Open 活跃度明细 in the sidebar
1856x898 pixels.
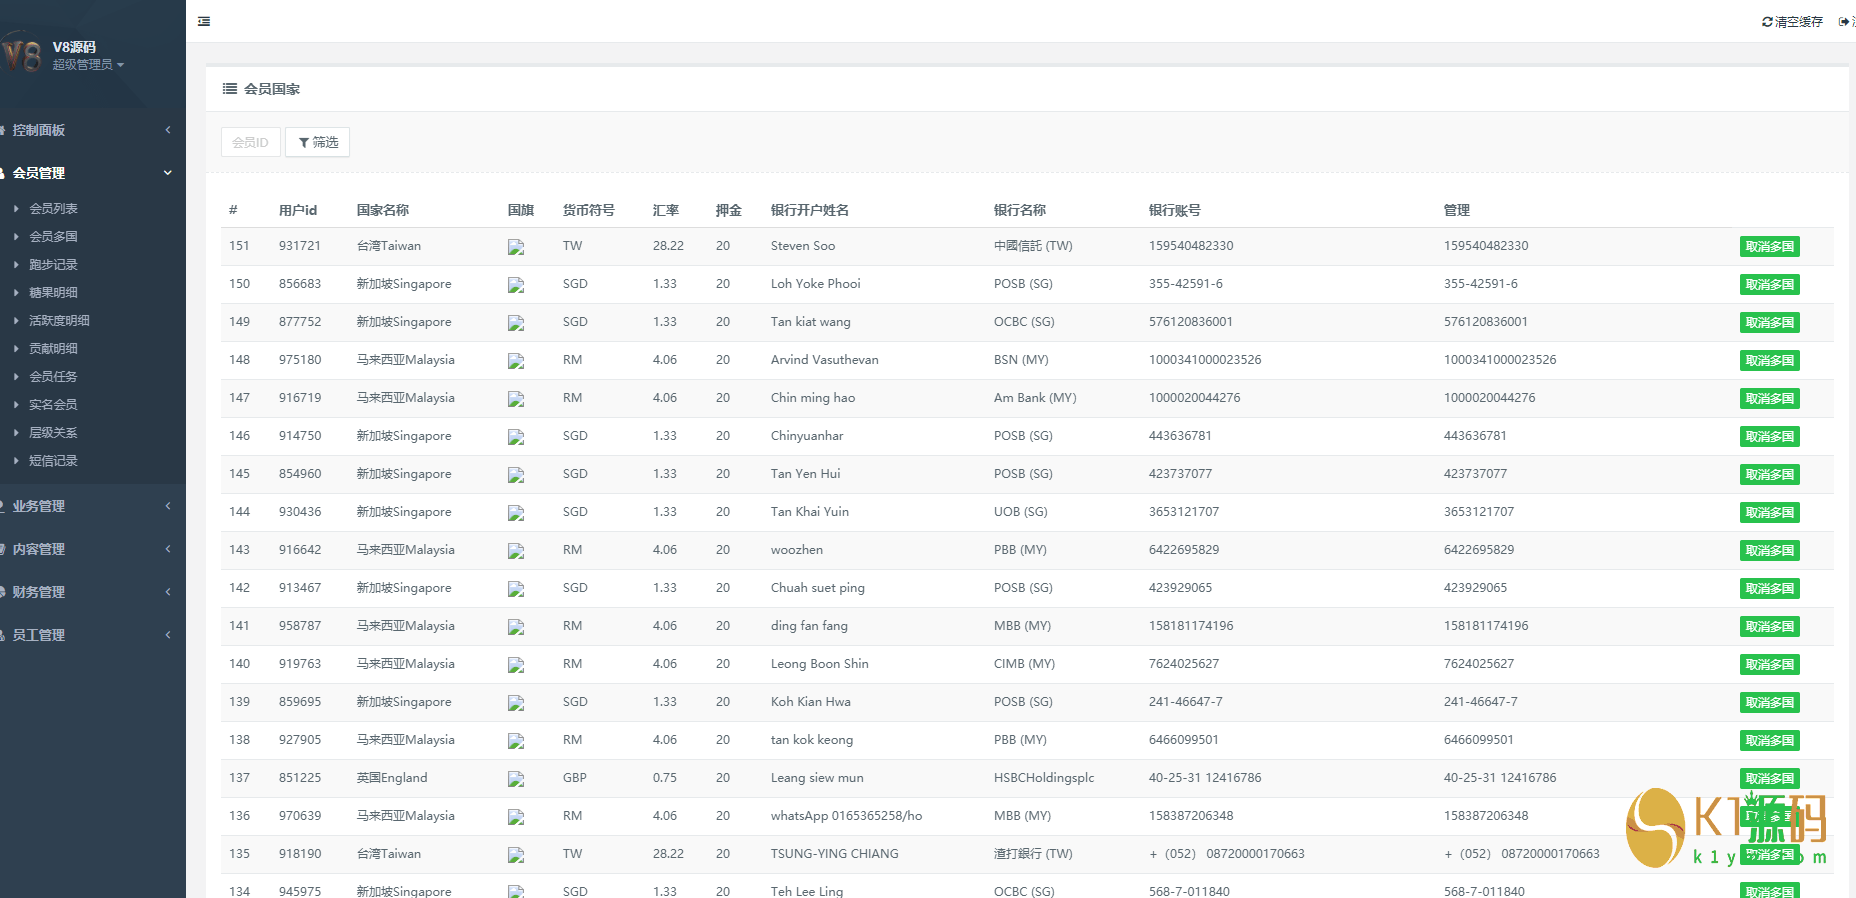pos(59,321)
